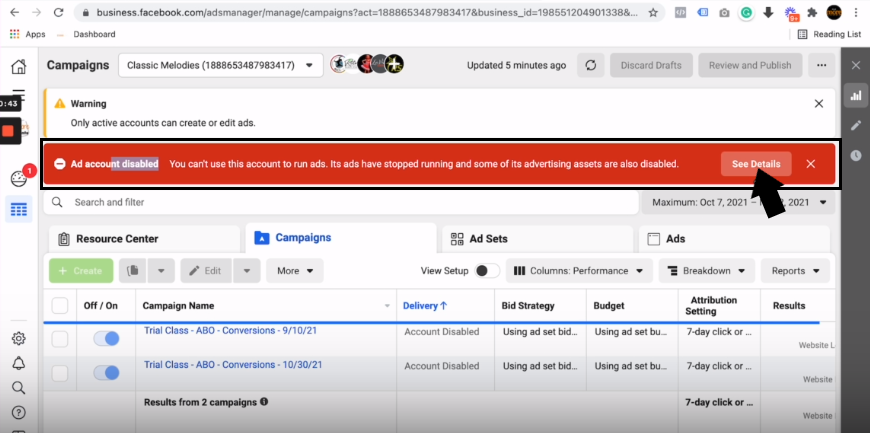Image resolution: width=870 pixels, height=433 pixels.
Task: Click the download arrow extension icon
Action: pos(768,12)
